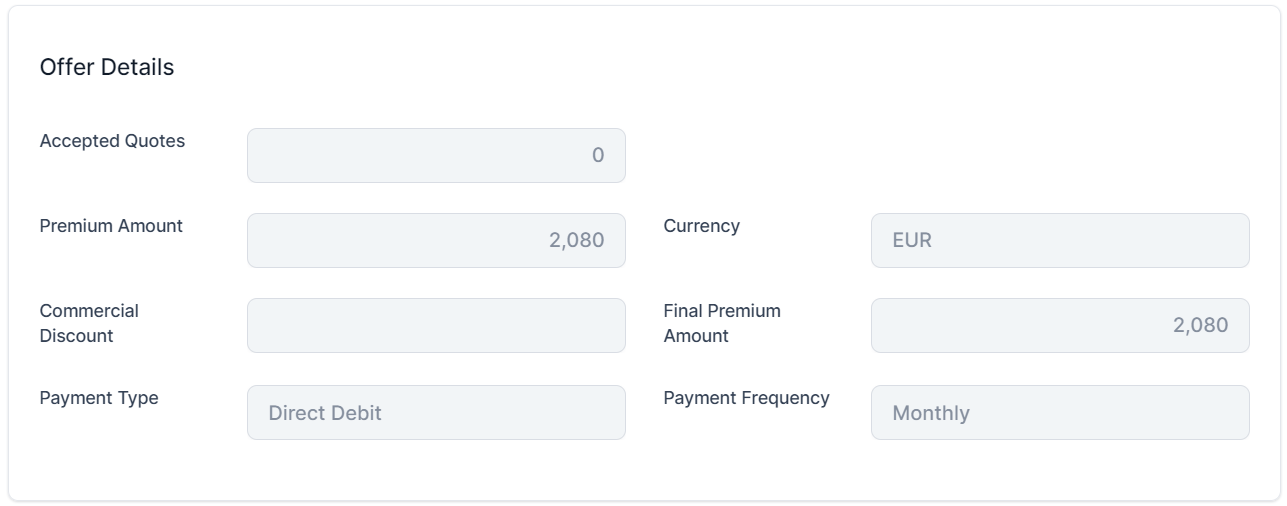The height and width of the screenshot is (506, 1287).
Task: Click the empty Commercial Discount field
Action: (436, 325)
